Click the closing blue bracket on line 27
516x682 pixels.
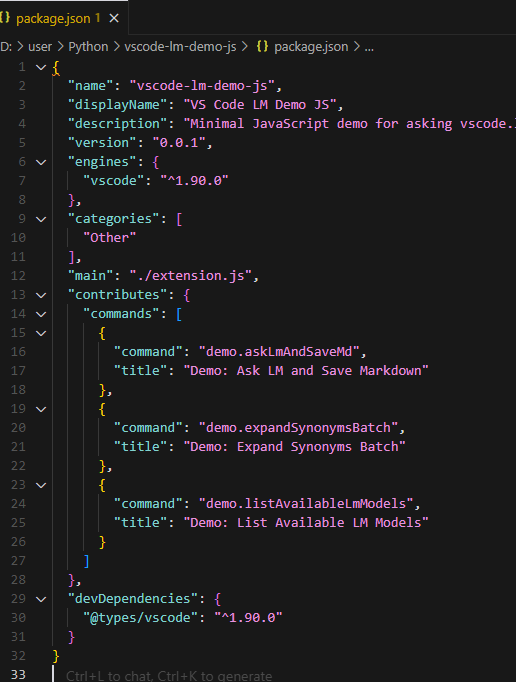(x=87, y=561)
